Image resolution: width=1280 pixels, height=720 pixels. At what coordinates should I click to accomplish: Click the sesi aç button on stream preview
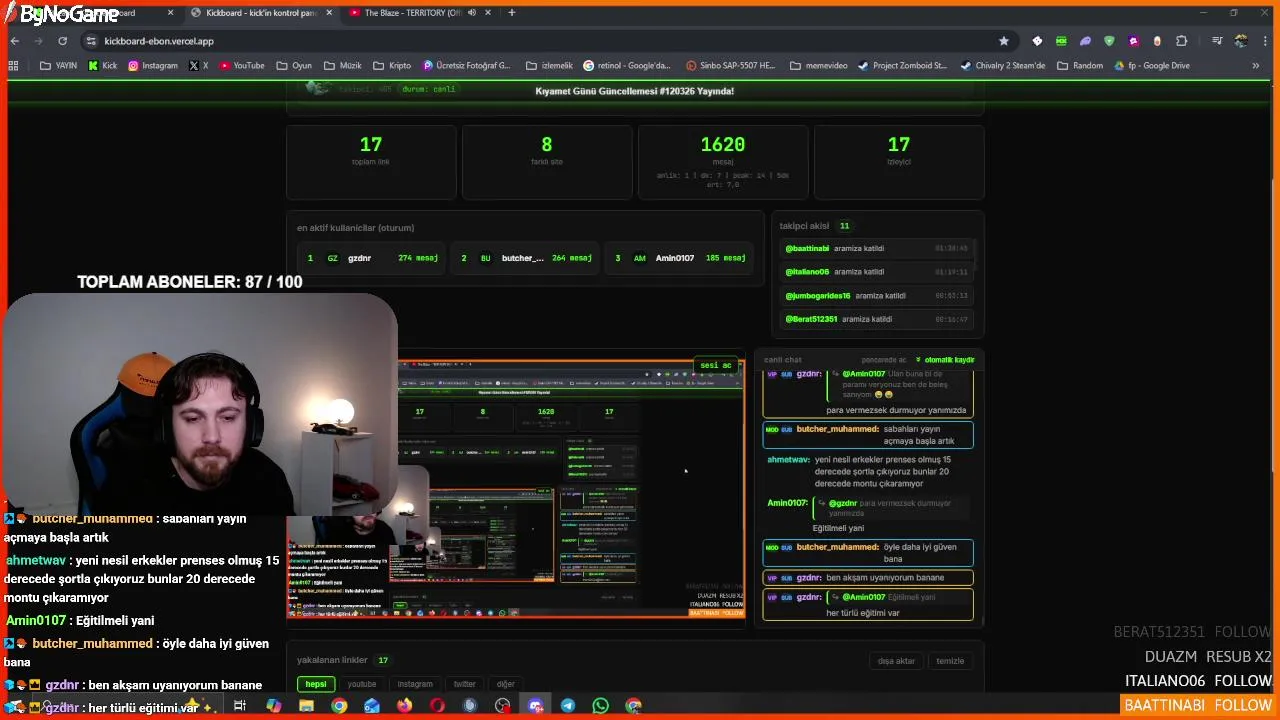point(716,365)
